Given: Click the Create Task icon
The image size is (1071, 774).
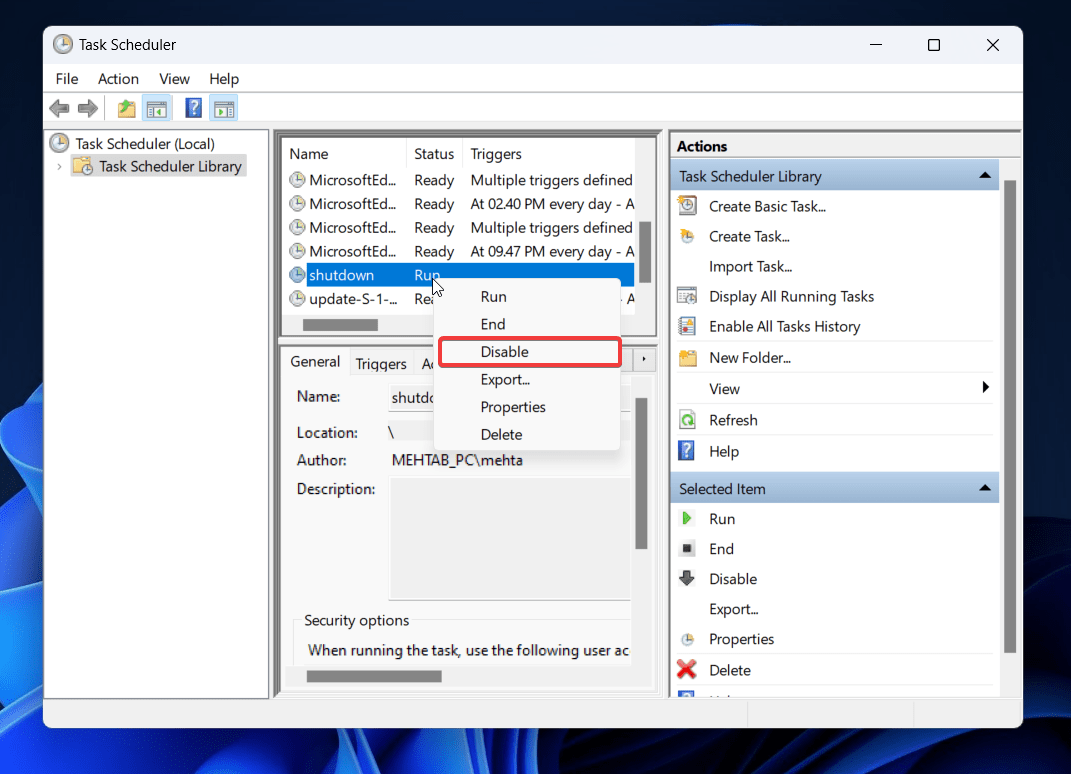Looking at the screenshot, I should [x=687, y=236].
